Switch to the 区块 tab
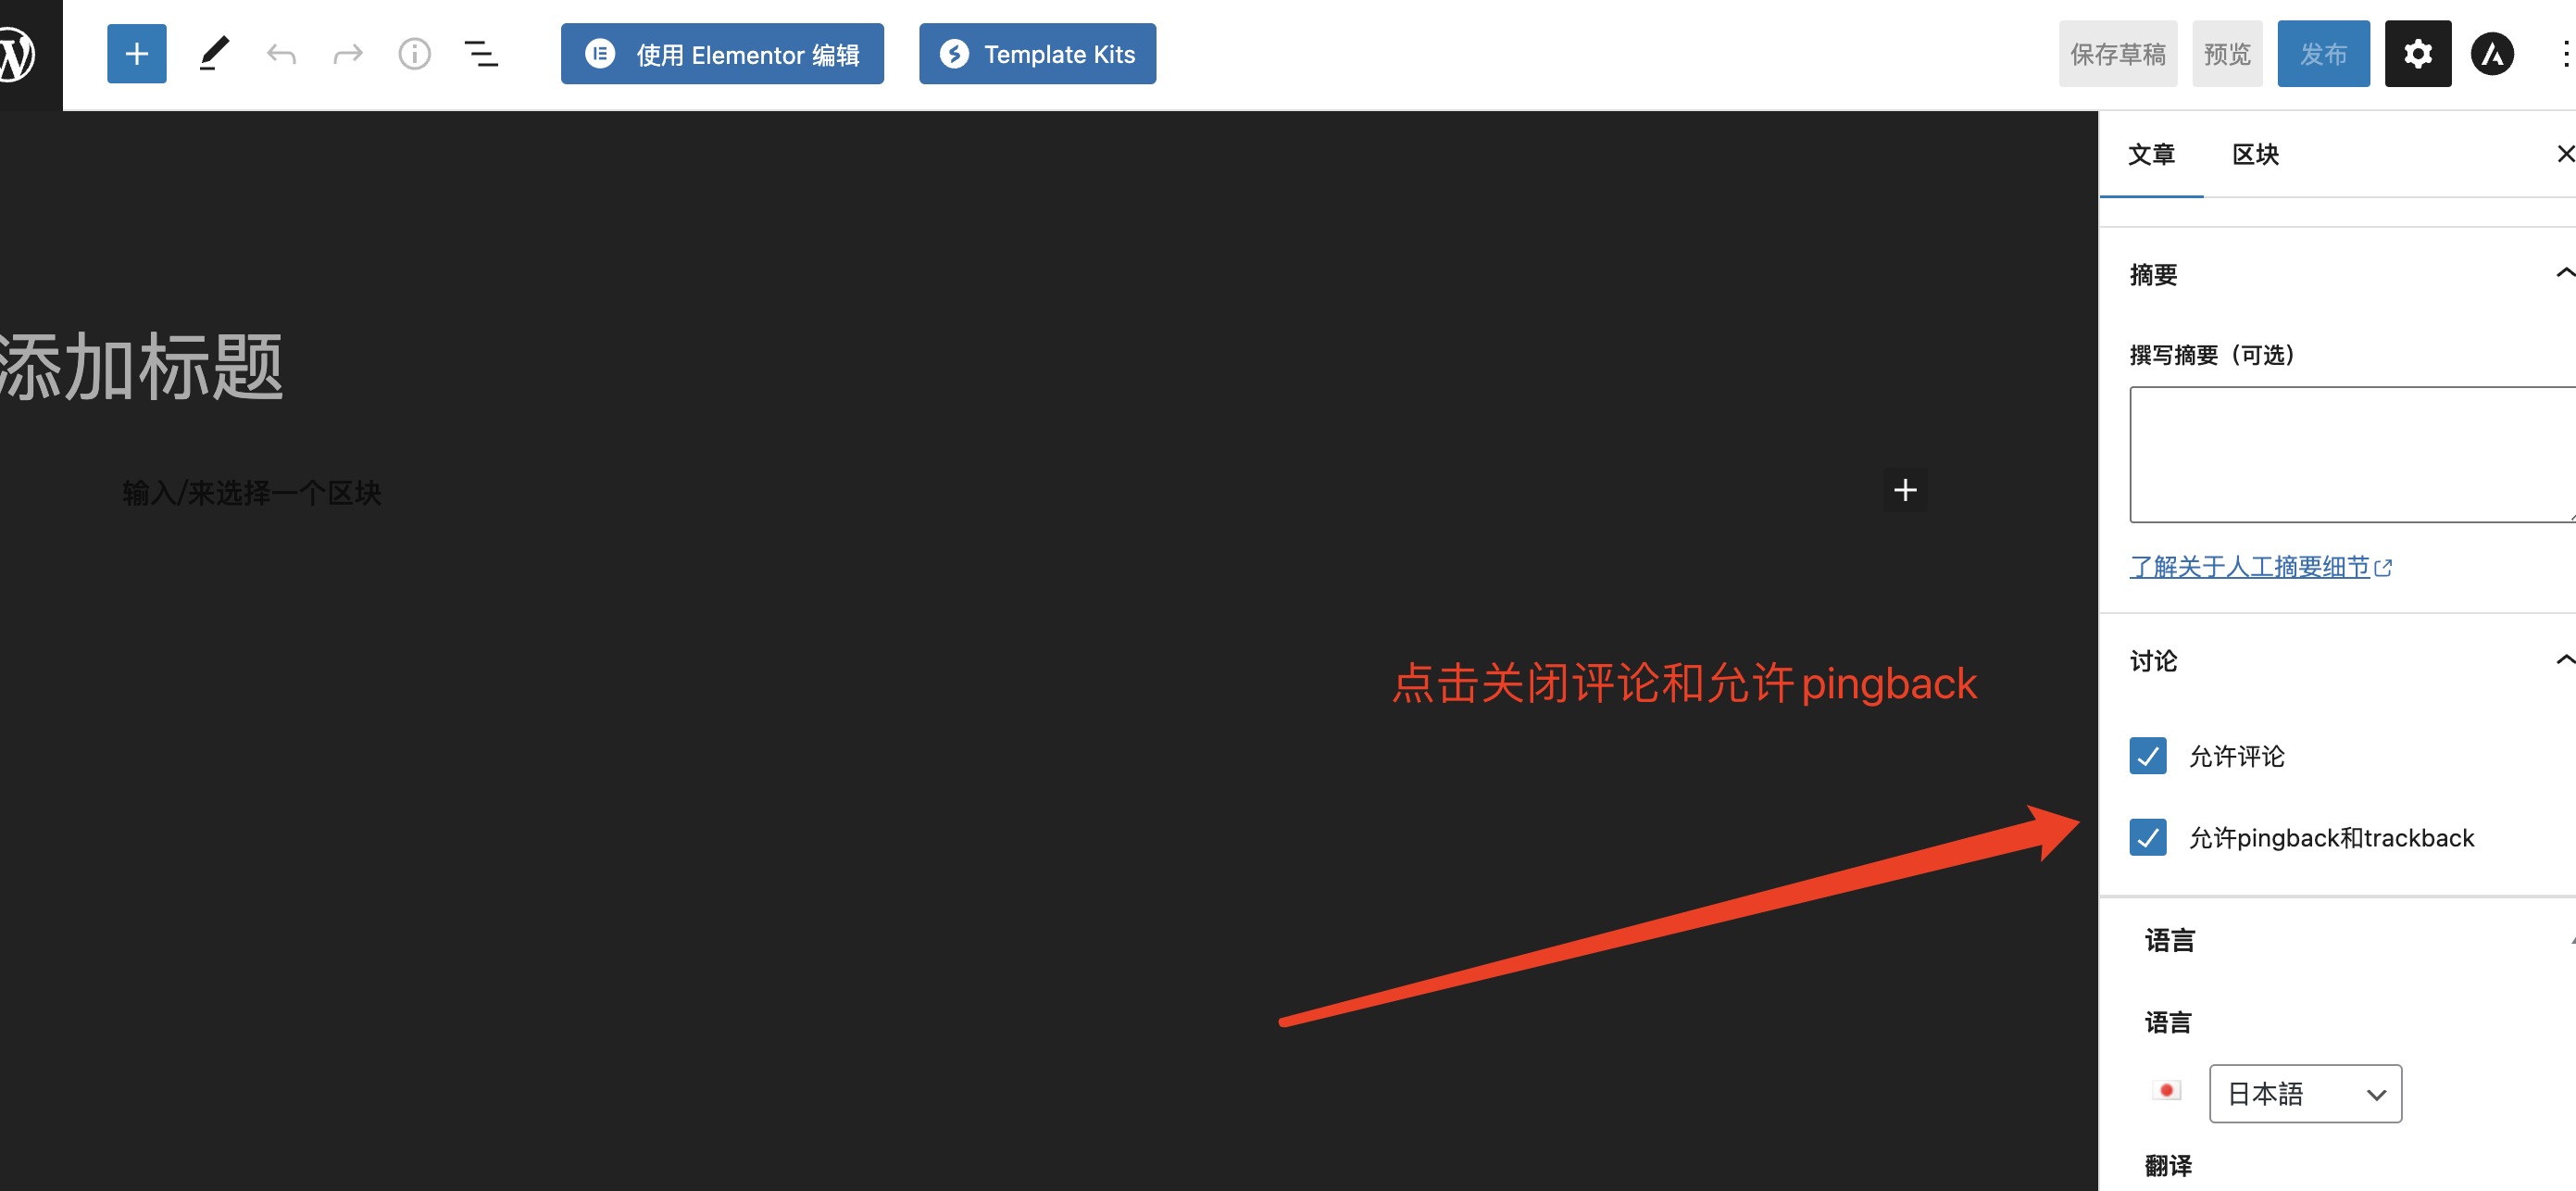 click(2255, 155)
